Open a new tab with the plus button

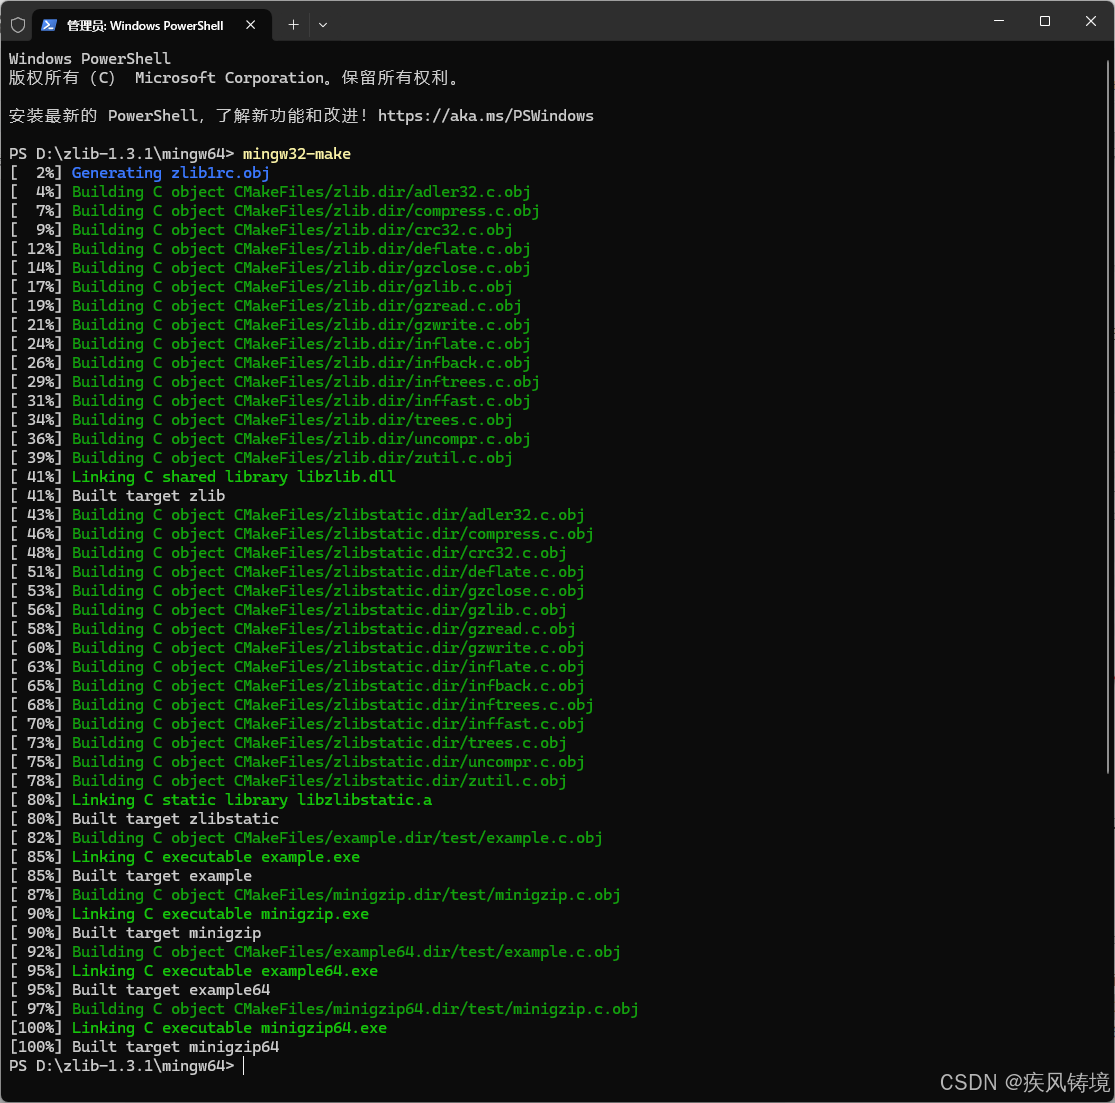coord(293,25)
